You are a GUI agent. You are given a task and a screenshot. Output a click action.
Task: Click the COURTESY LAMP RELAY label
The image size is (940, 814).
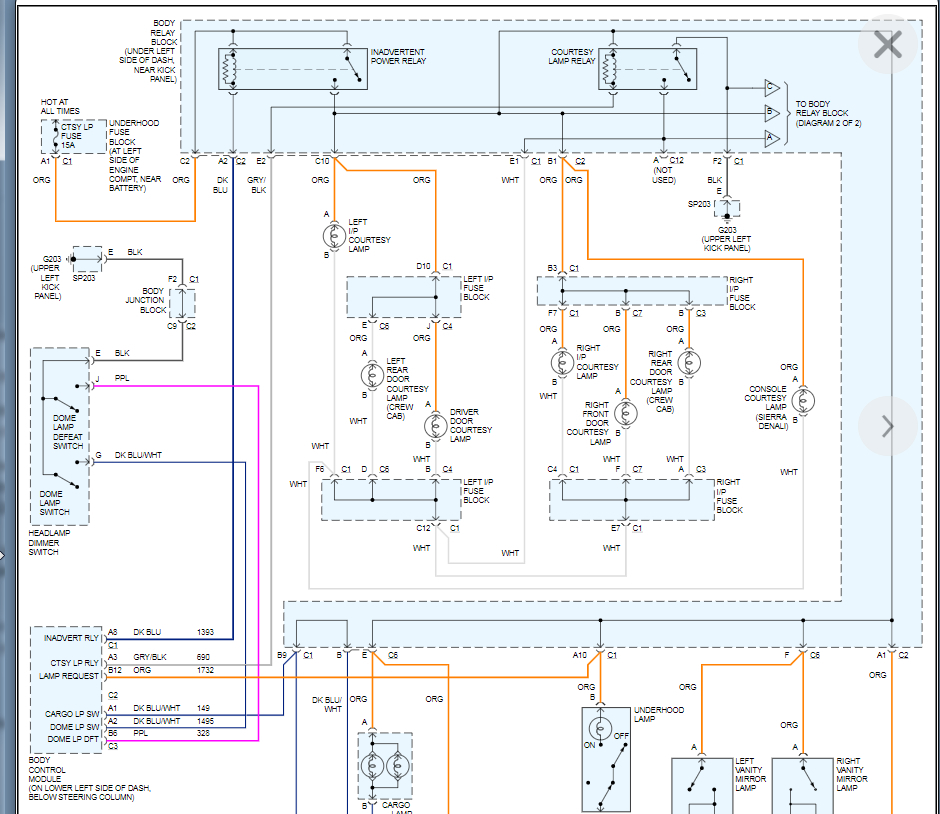(x=572, y=56)
